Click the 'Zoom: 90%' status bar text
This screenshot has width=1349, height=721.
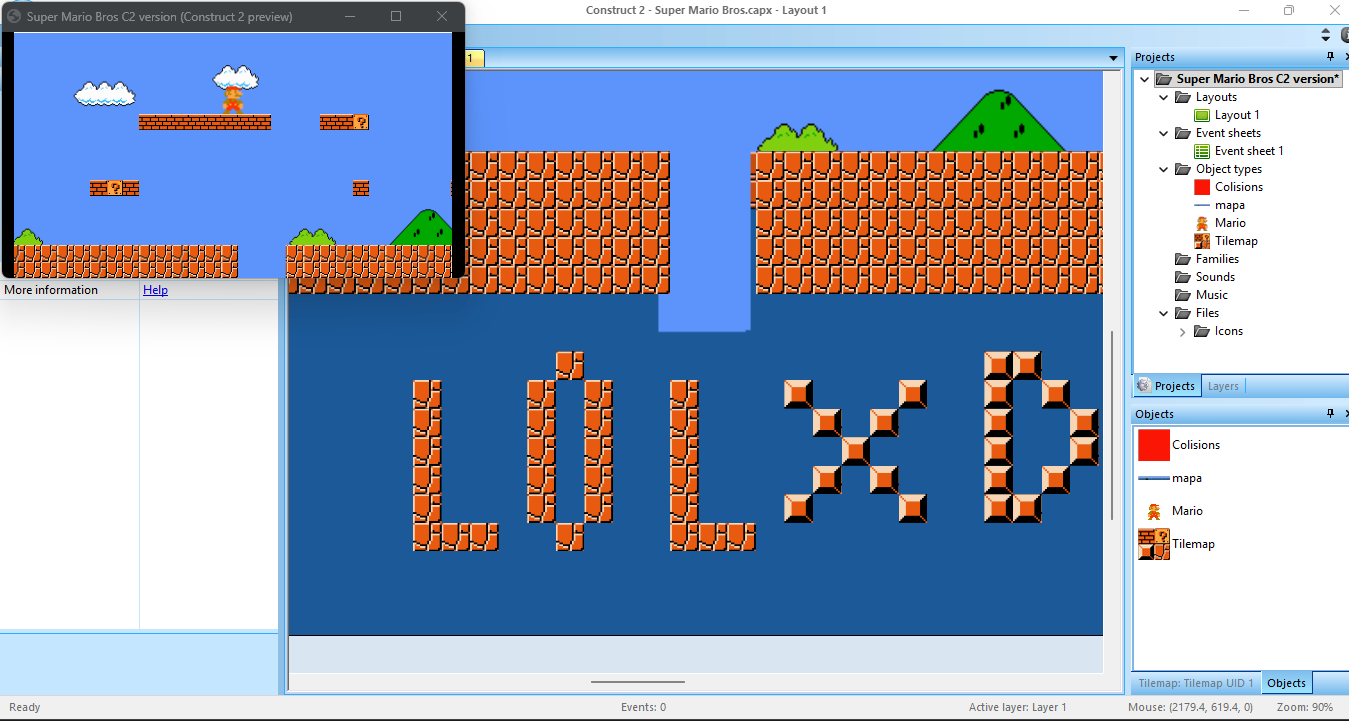pos(1304,707)
